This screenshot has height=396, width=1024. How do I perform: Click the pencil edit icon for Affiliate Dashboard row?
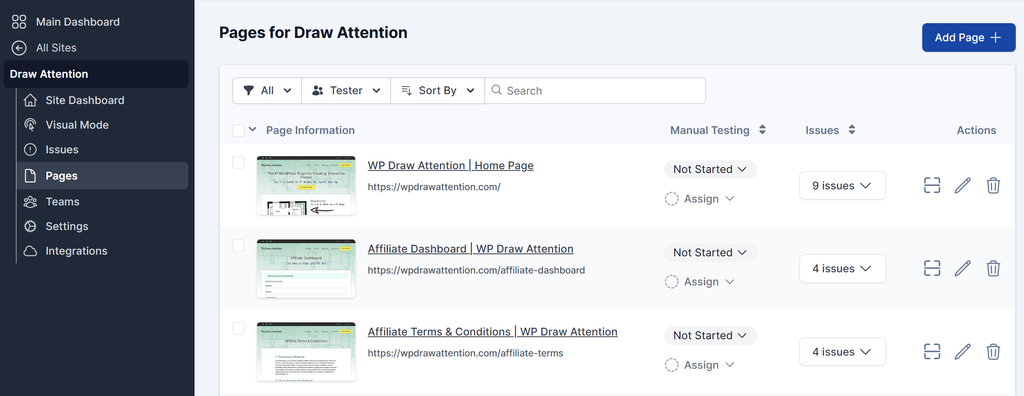point(963,269)
